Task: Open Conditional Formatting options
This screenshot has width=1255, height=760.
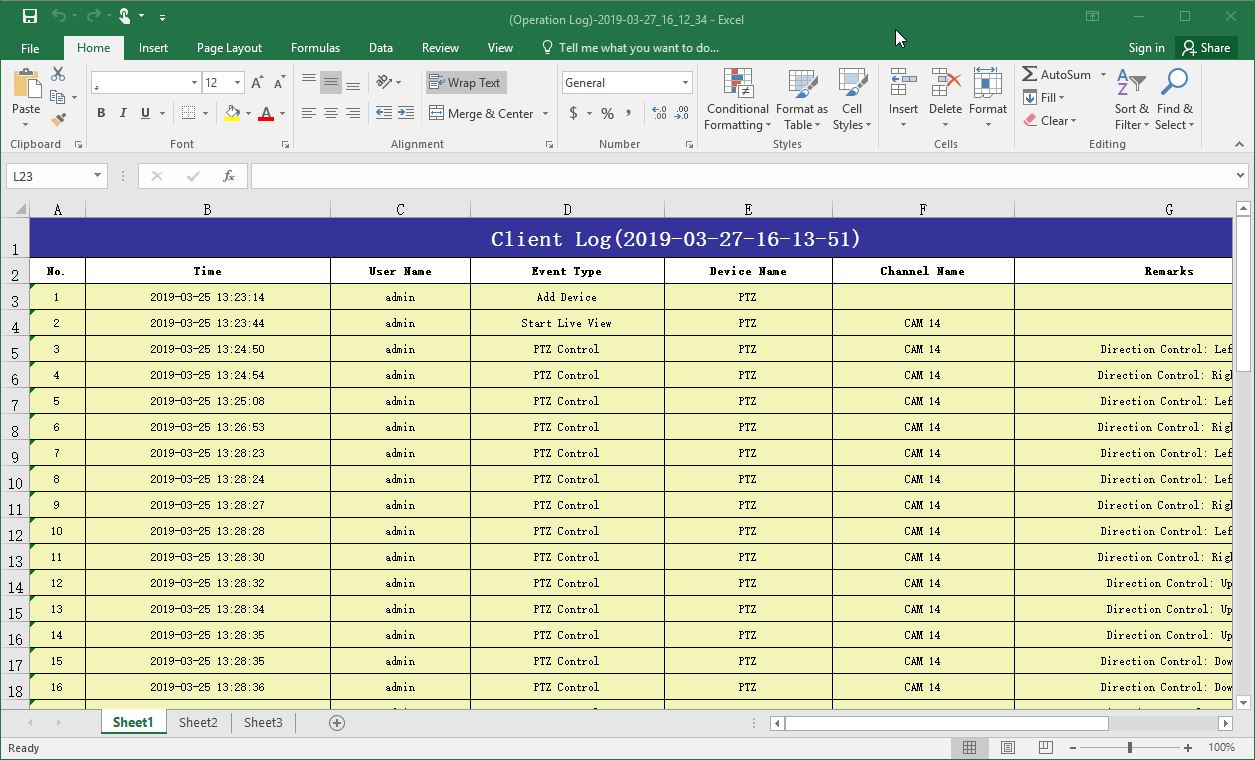Action: point(737,99)
